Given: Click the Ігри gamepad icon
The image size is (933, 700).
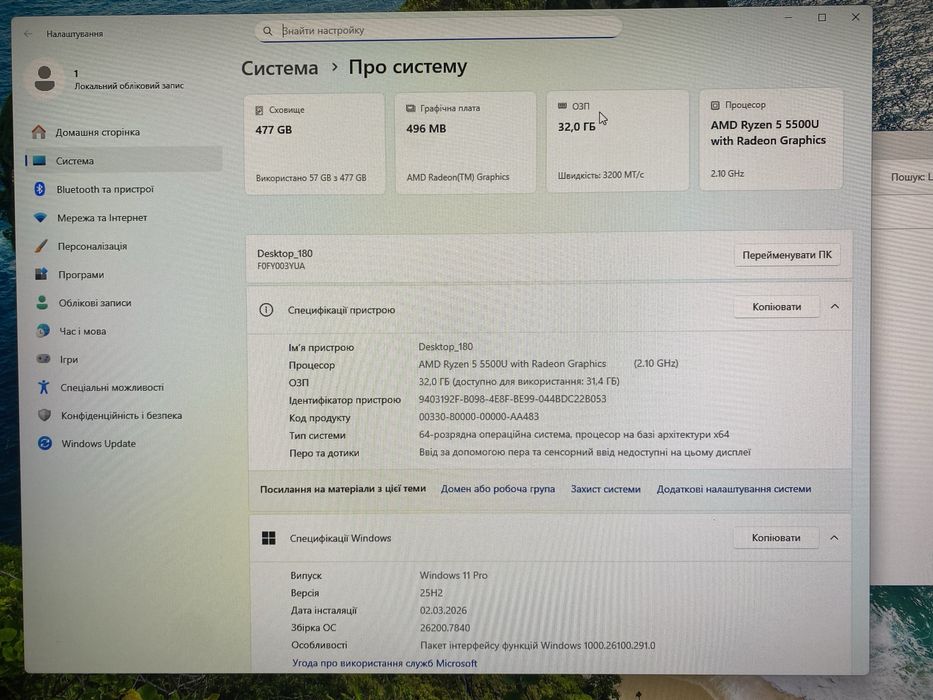Looking at the screenshot, I should pyautogui.click(x=43, y=359).
